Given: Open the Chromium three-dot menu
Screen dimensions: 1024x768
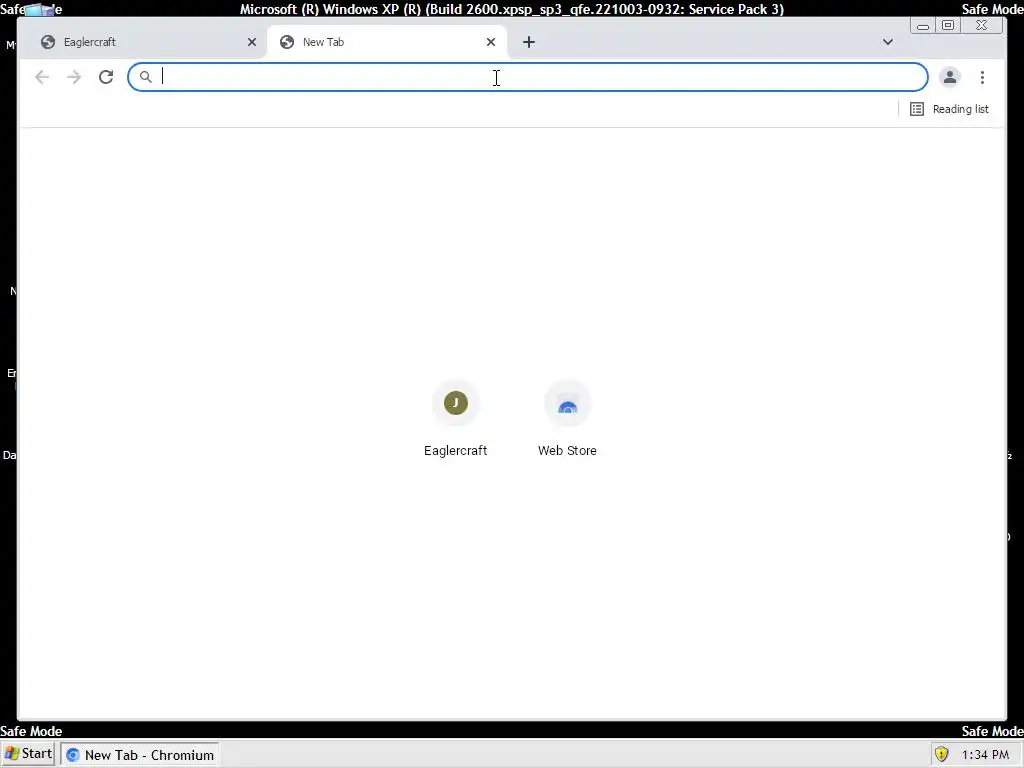Looking at the screenshot, I should (982, 77).
